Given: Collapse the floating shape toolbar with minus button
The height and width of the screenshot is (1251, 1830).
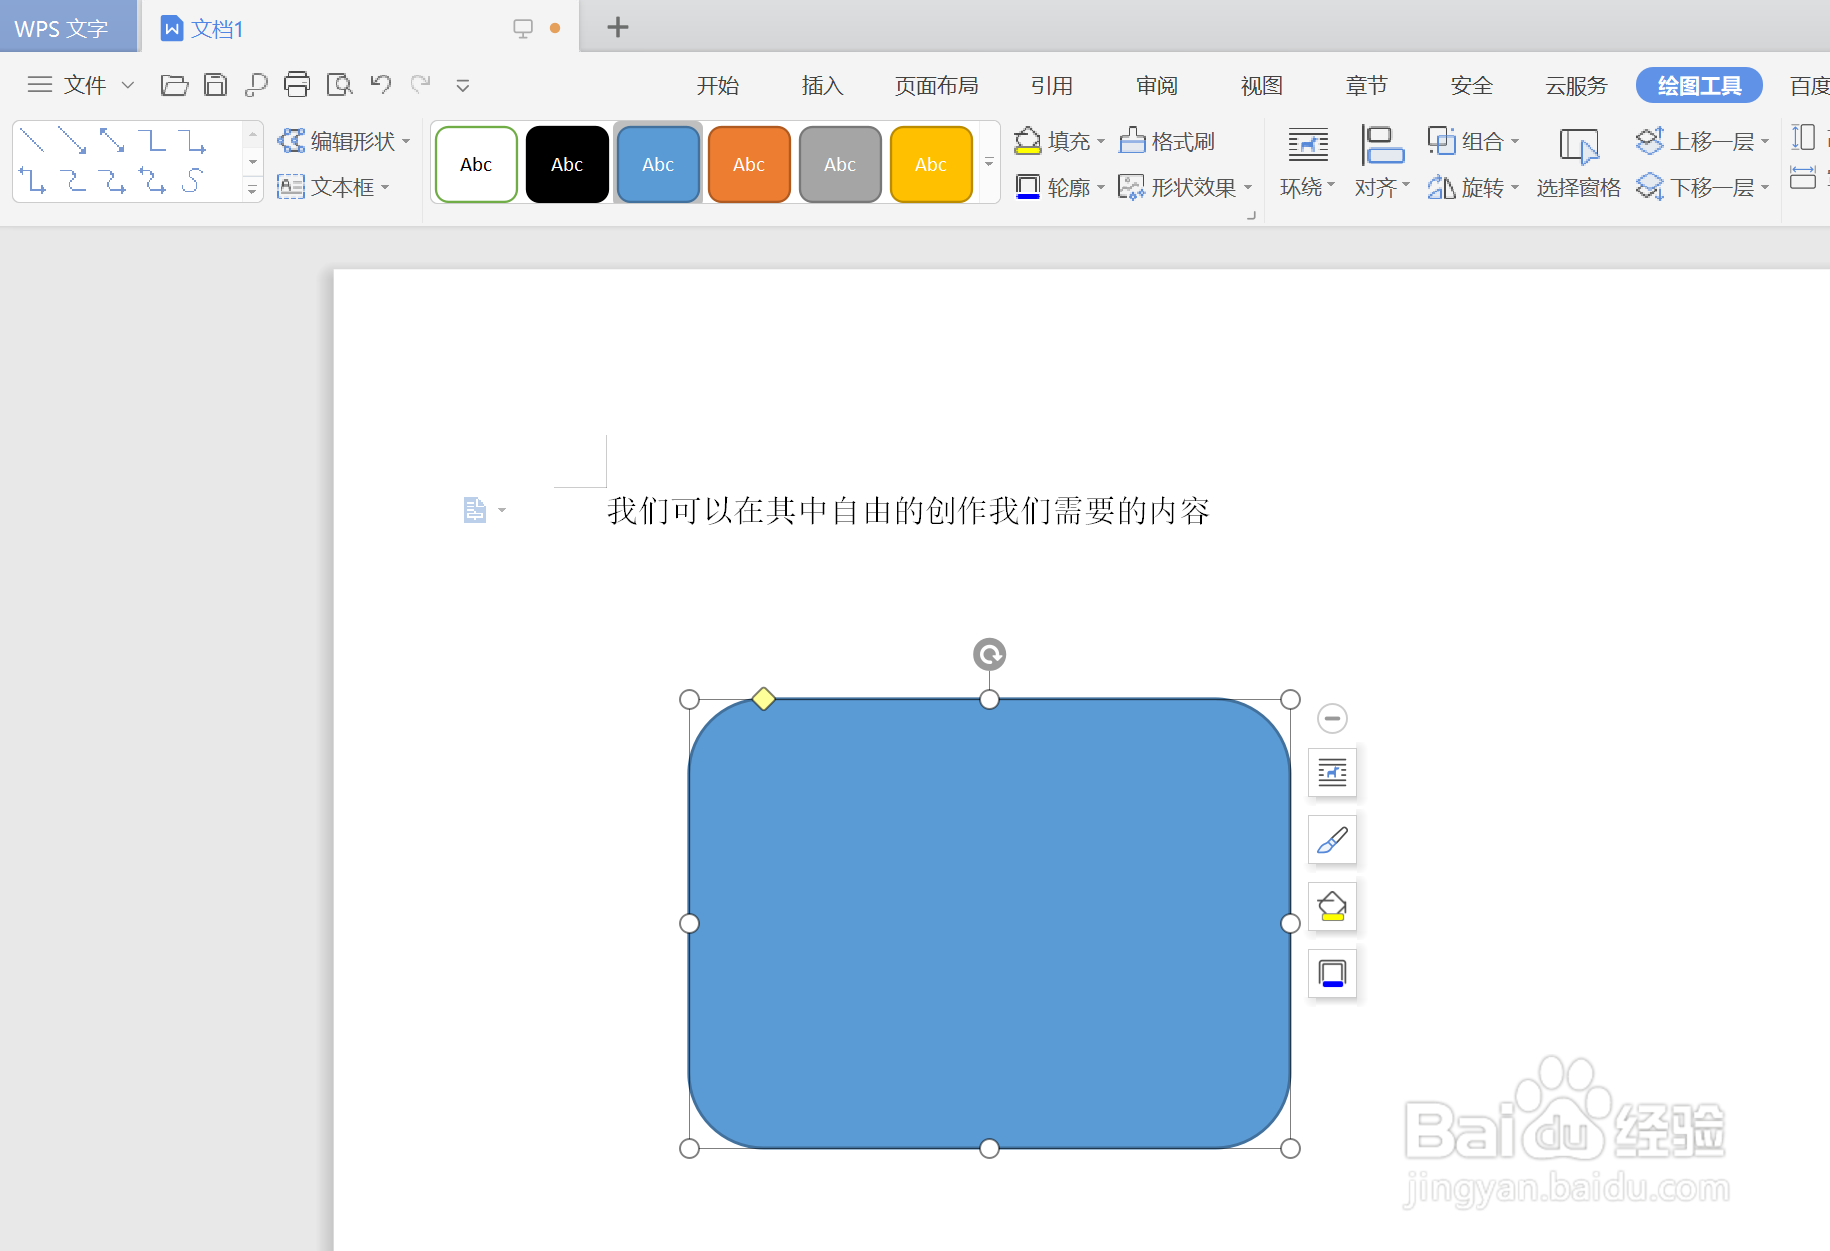Looking at the screenshot, I should (1332, 718).
